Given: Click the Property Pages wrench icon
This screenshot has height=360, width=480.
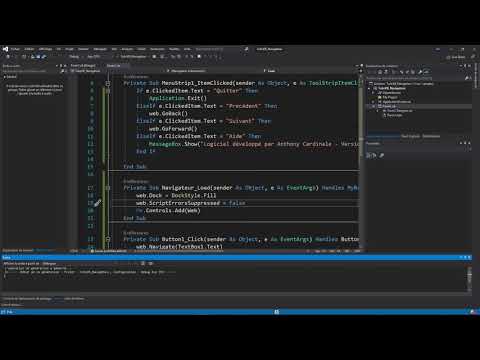Looking at the screenshot, I should coord(382,155).
